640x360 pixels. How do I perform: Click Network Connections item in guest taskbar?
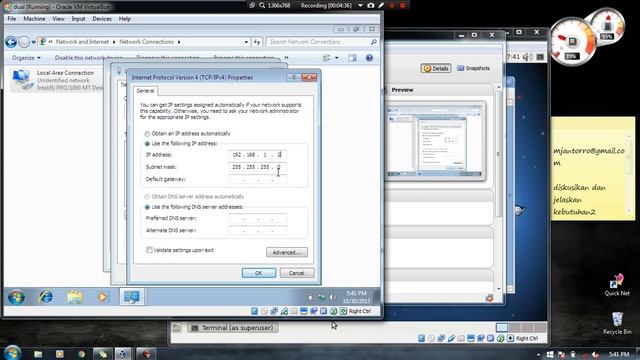(x=132, y=297)
